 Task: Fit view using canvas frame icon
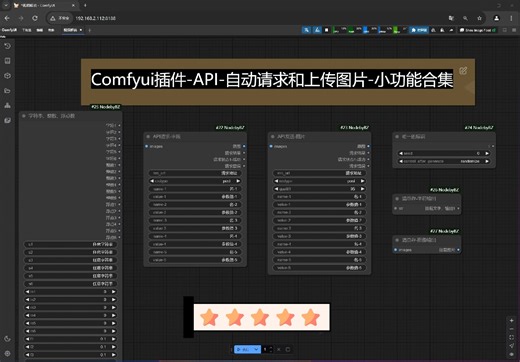pyautogui.click(x=512, y=337)
